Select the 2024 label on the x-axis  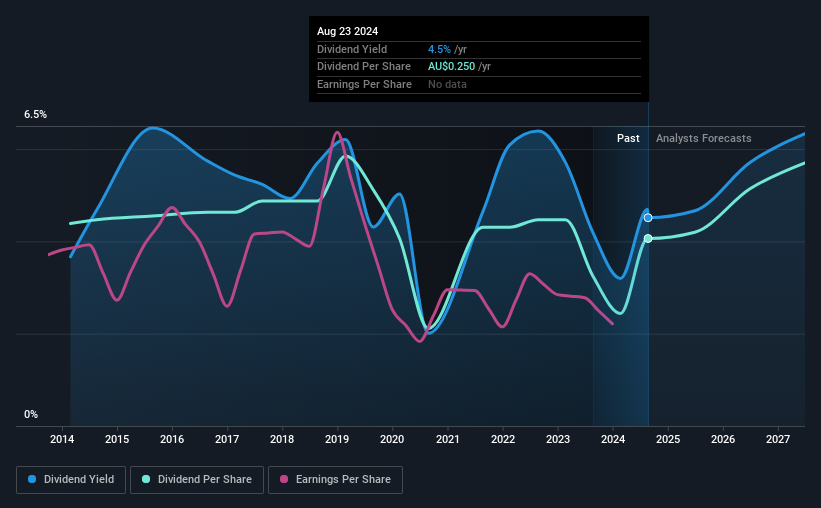pos(613,439)
